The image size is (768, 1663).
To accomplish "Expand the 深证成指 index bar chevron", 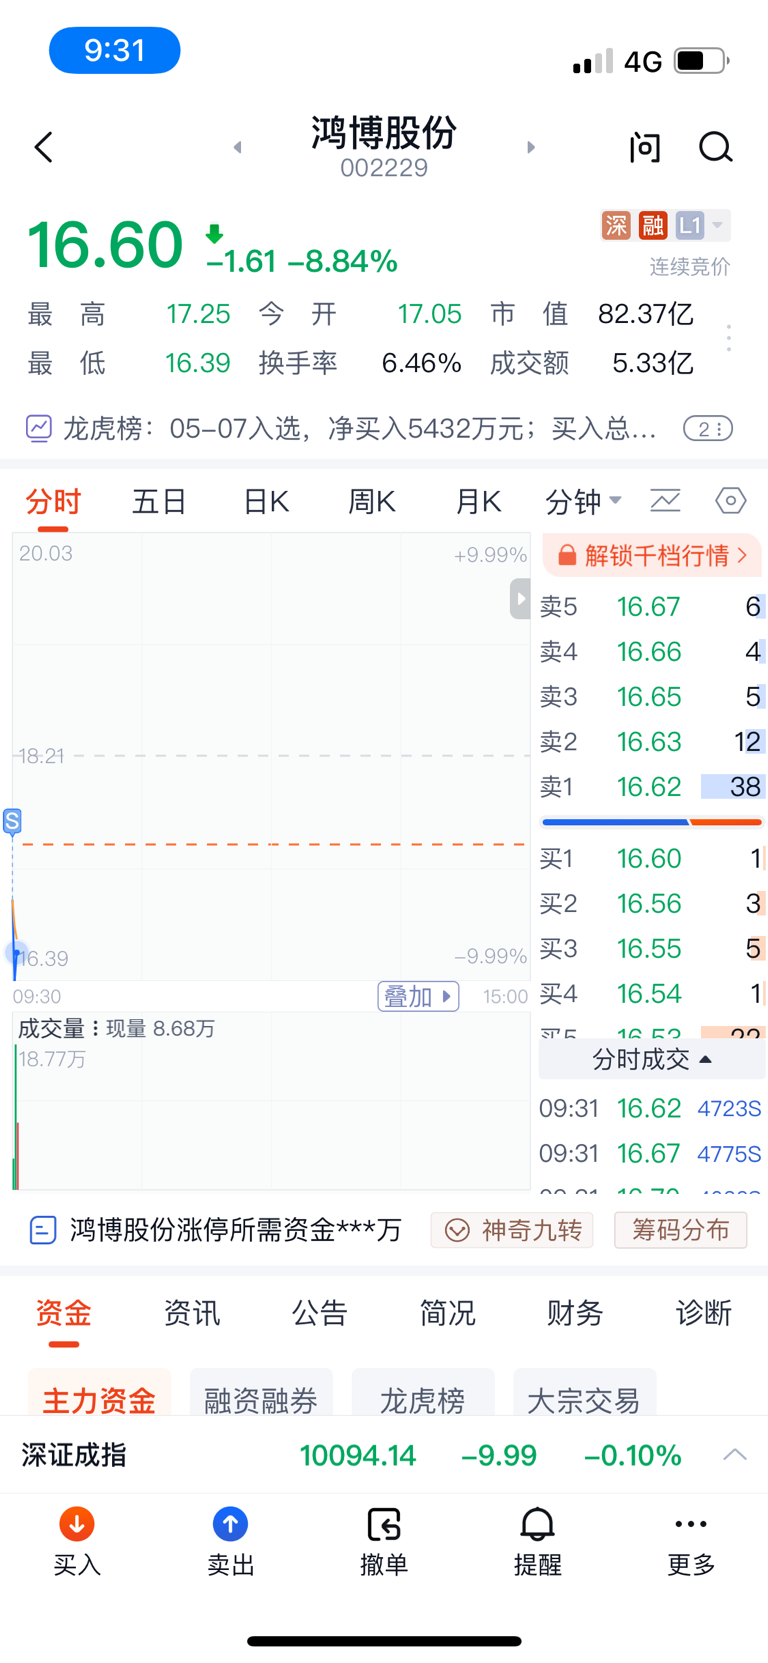I will point(735,1455).
